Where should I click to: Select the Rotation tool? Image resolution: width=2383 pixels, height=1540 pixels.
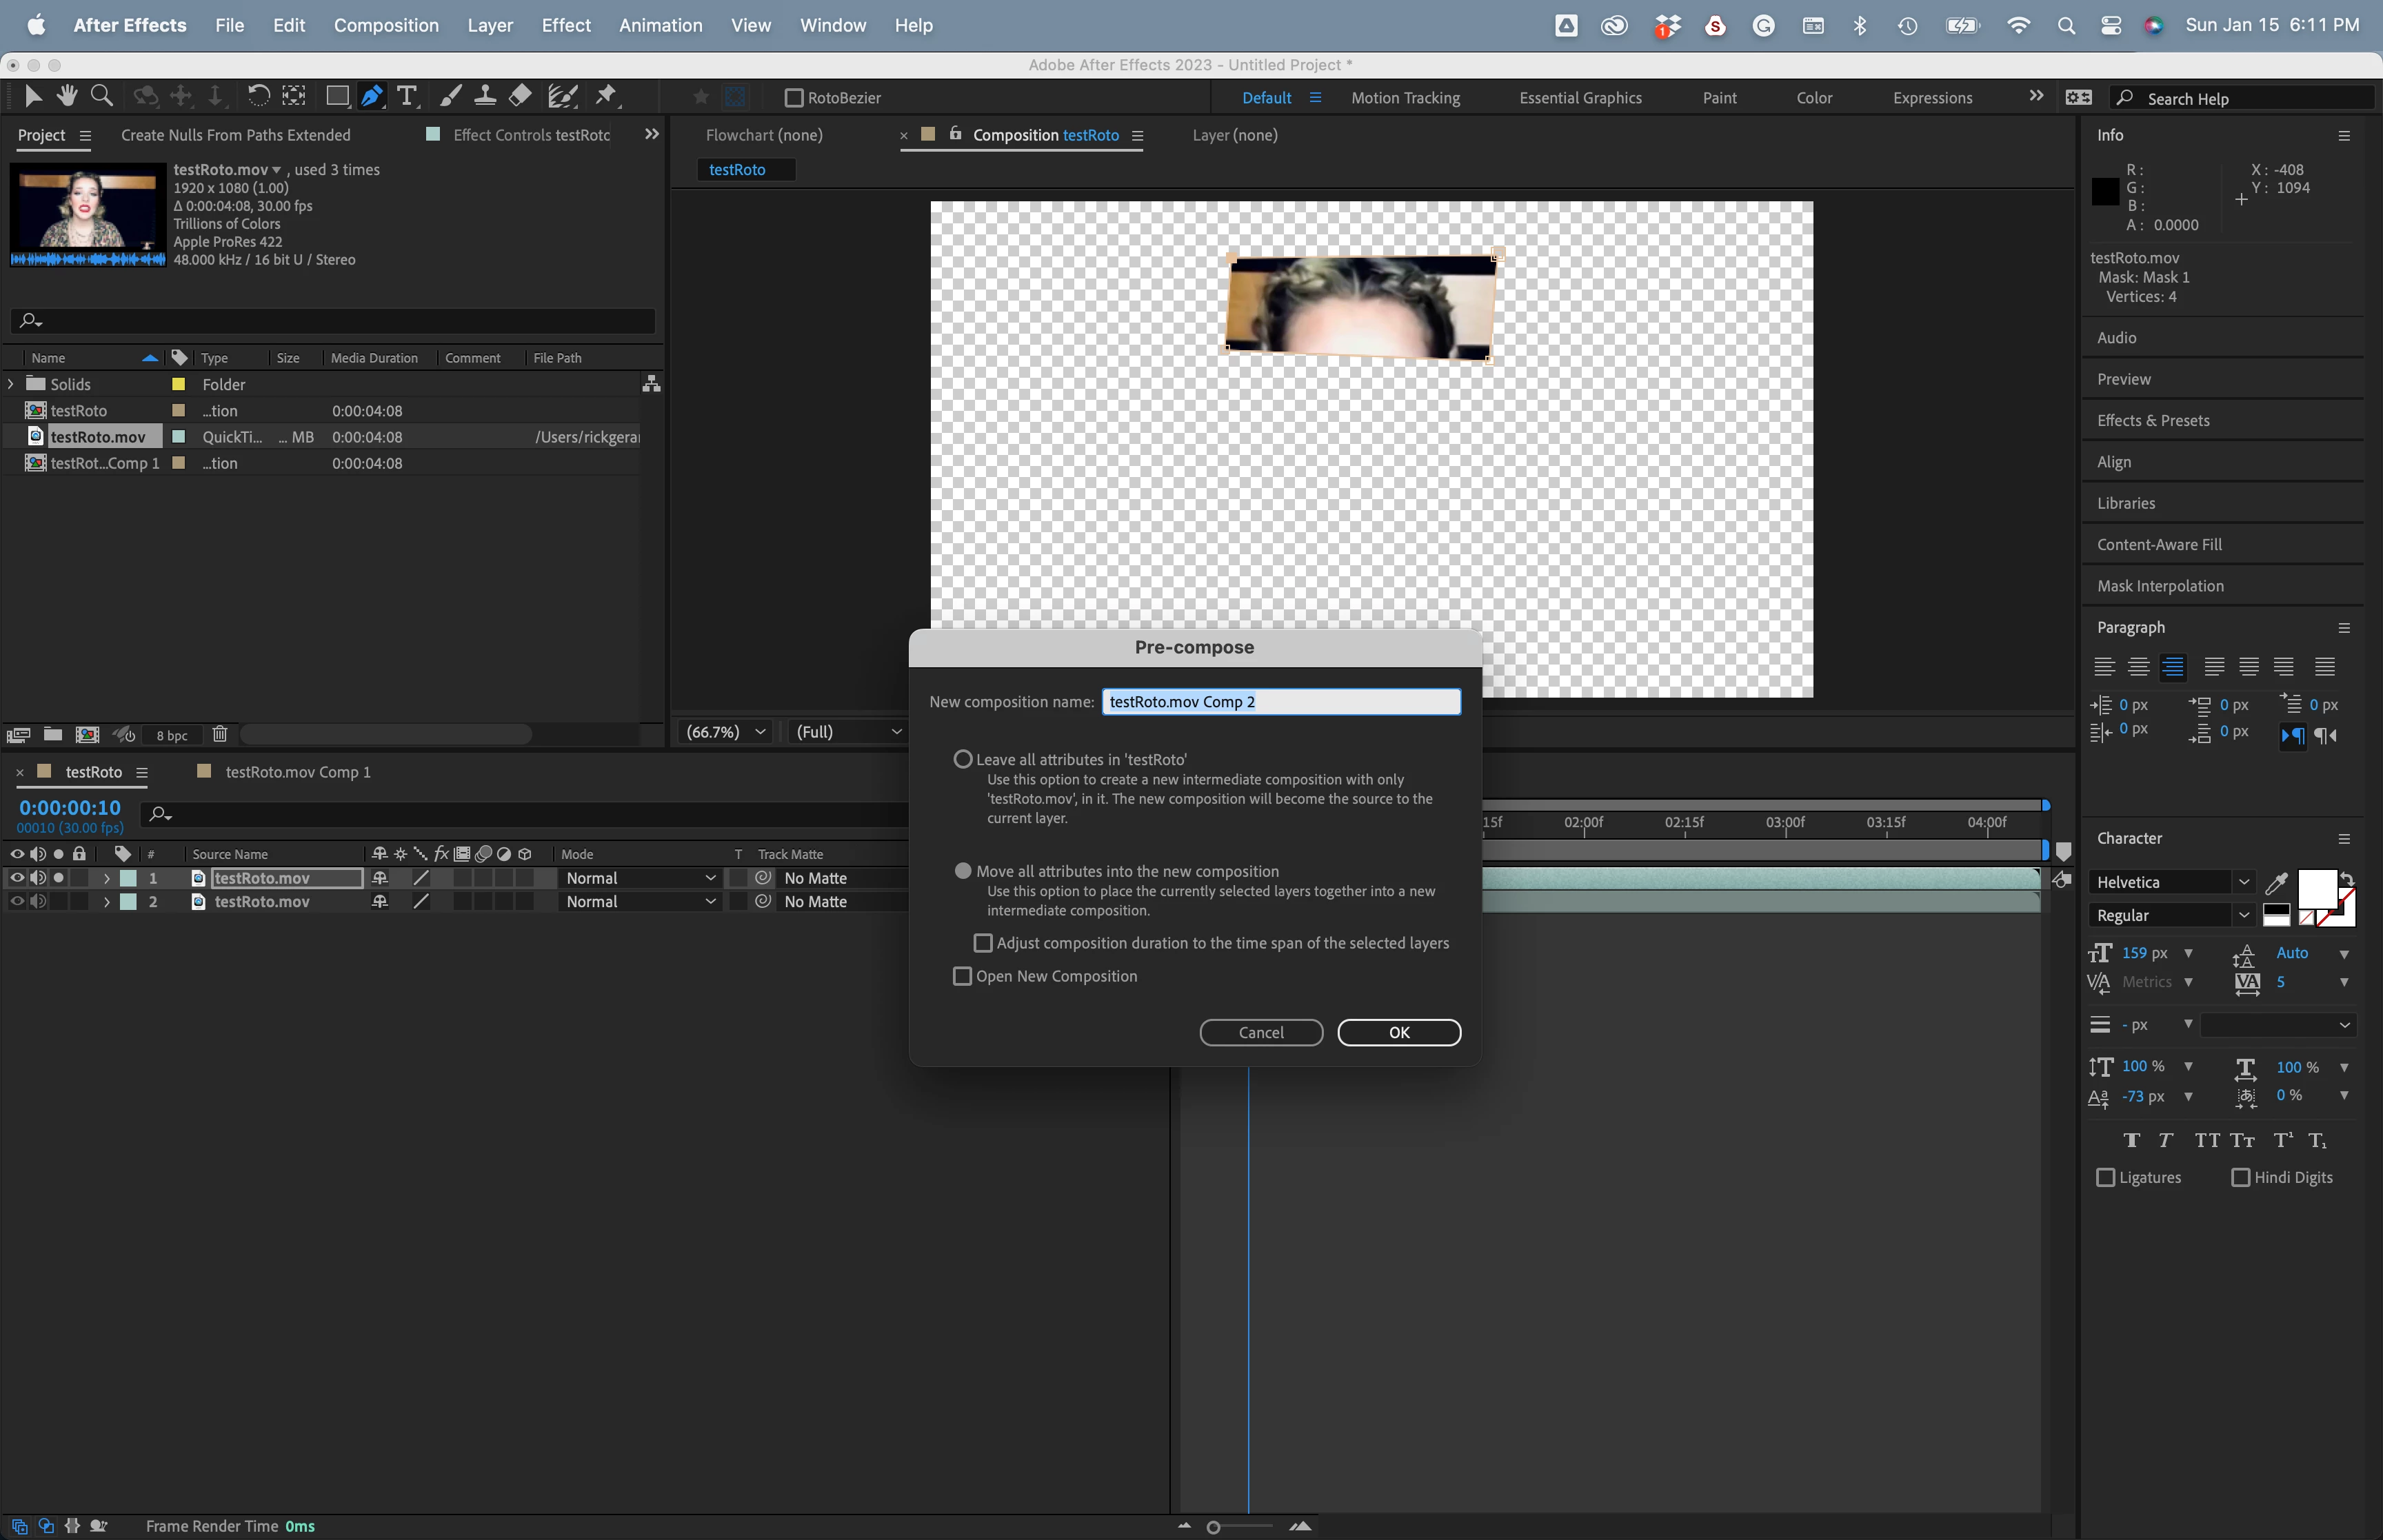(x=258, y=96)
